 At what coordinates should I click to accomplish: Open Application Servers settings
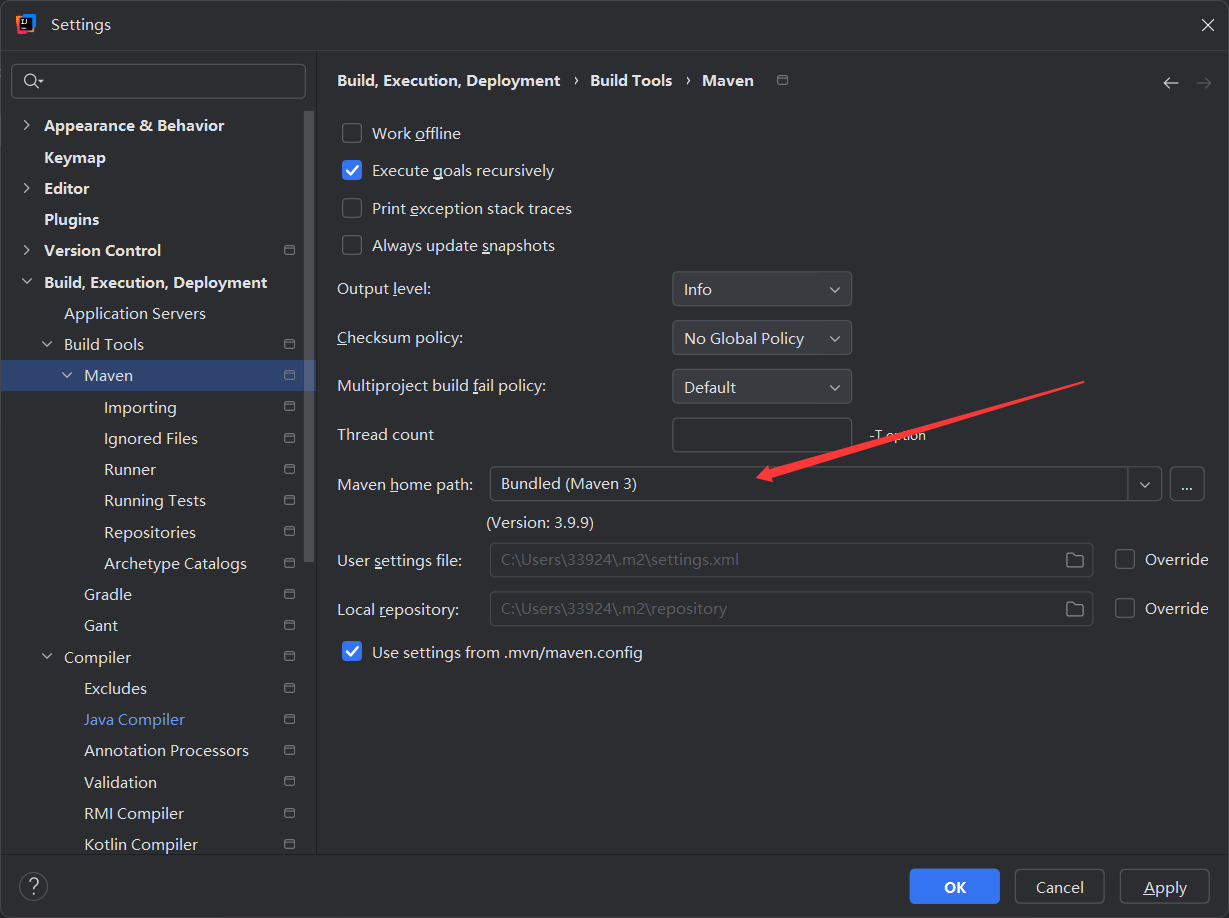pos(135,313)
